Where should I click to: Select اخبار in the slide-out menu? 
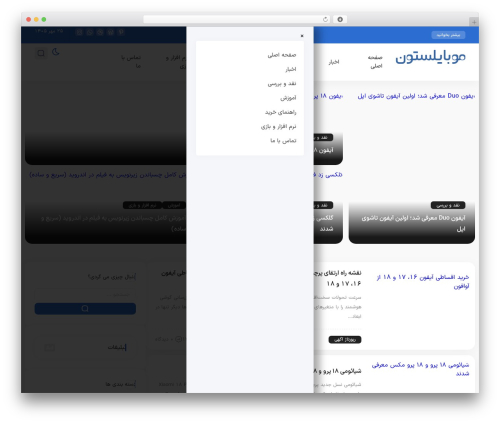tap(290, 69)
